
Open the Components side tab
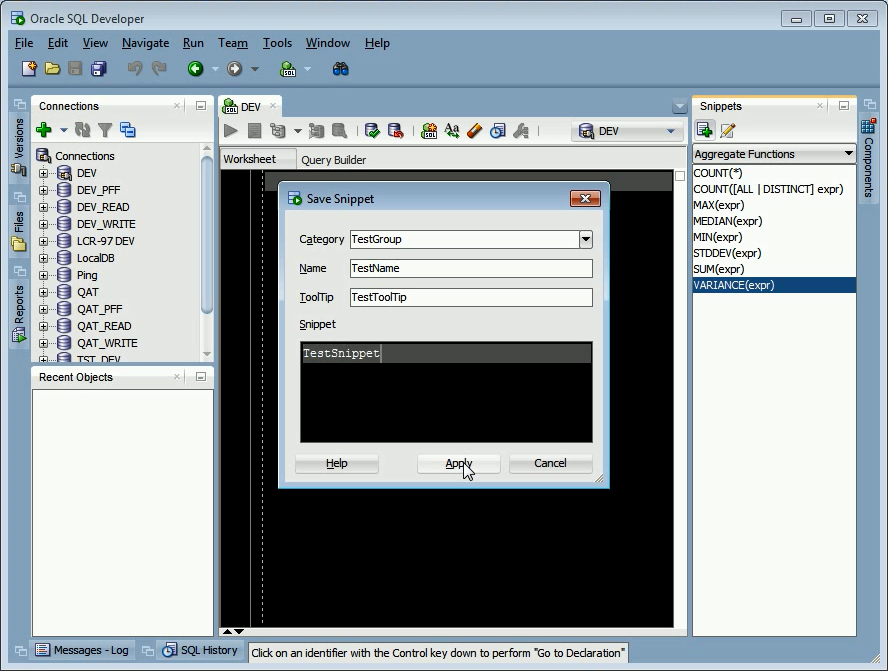coord(869,157)
